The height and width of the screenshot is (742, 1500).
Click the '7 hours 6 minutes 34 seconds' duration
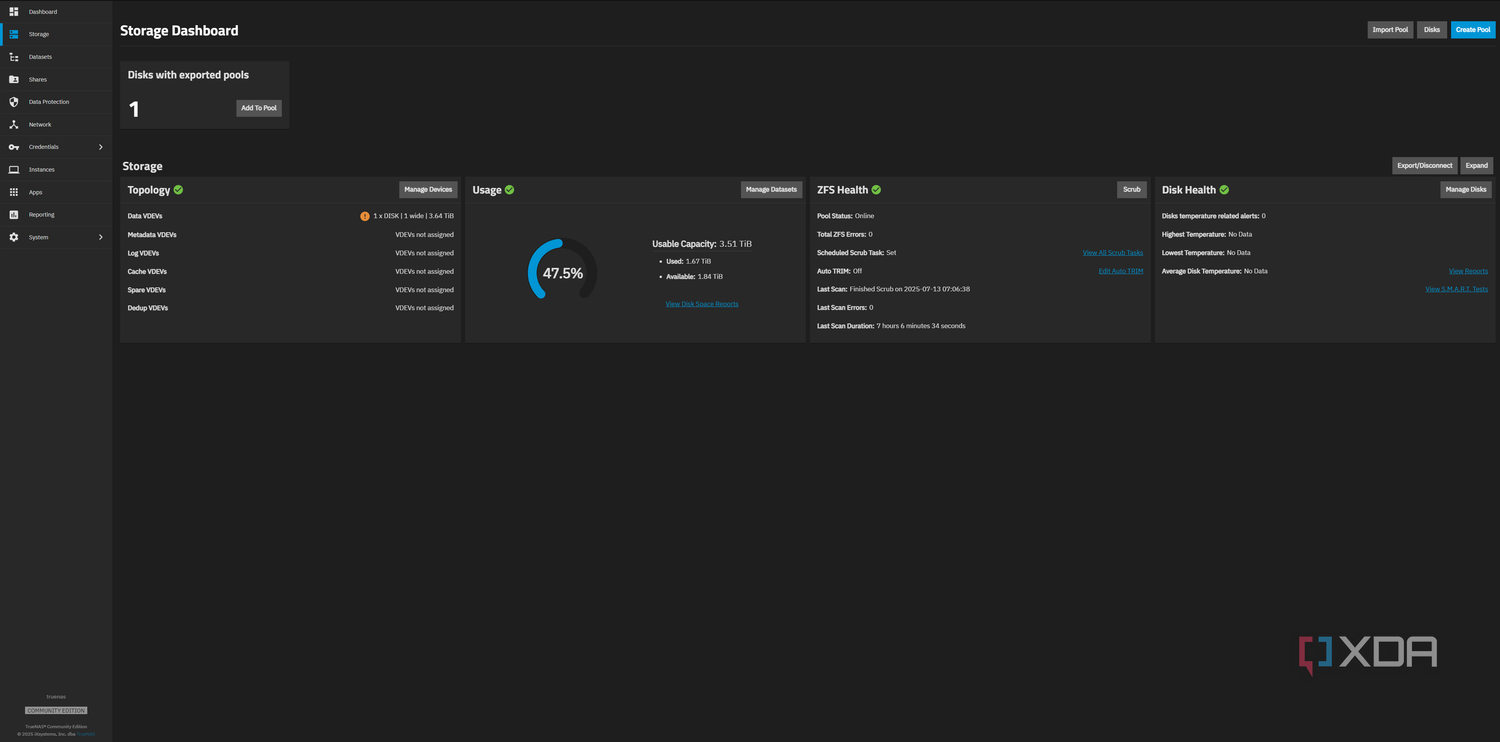(x=921, y=326)
